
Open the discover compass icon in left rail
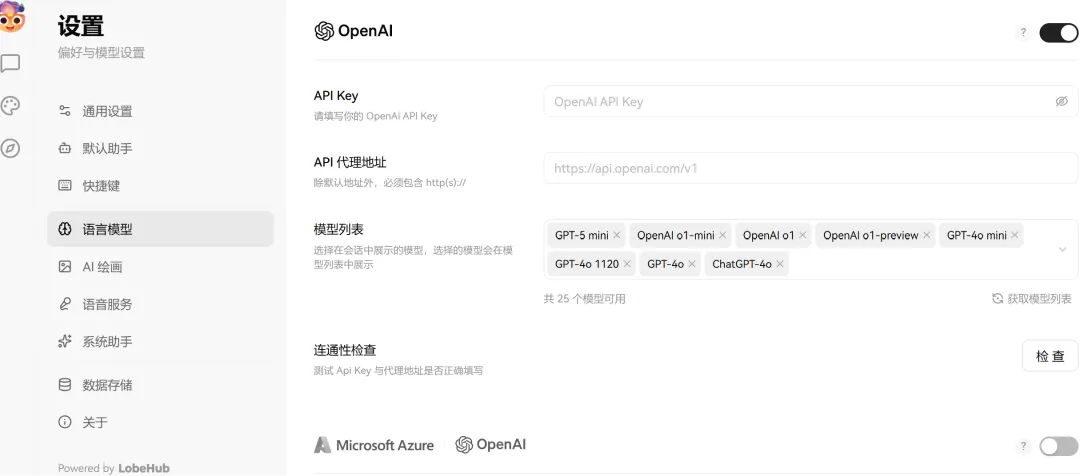pyautogui.click(x=10, y=148)
